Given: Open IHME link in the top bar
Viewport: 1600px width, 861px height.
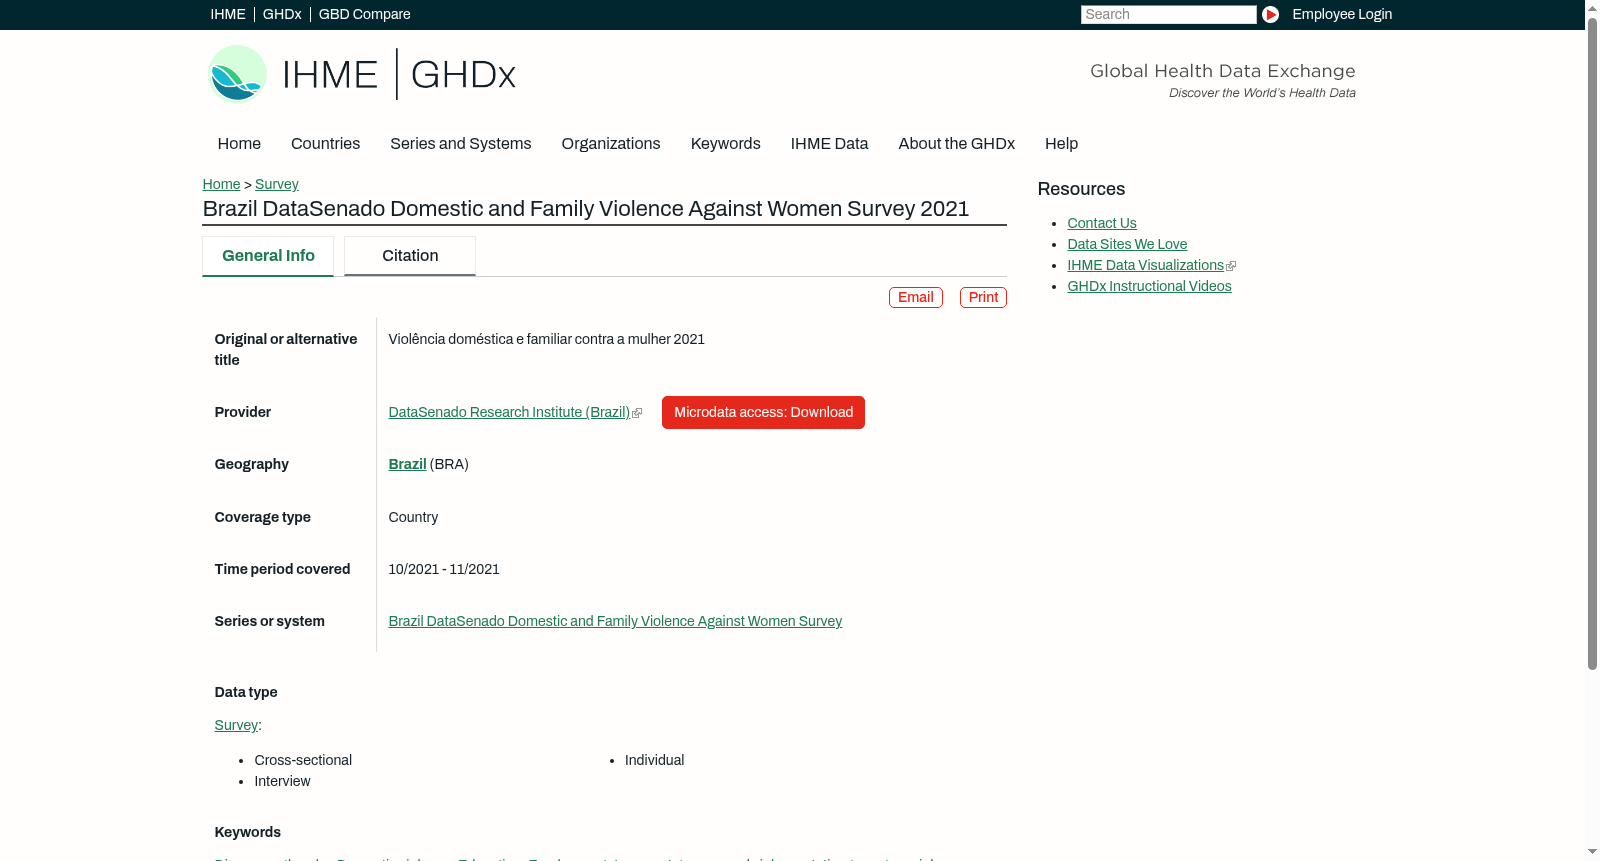Looking at the screenshot, I should [228, 14].
